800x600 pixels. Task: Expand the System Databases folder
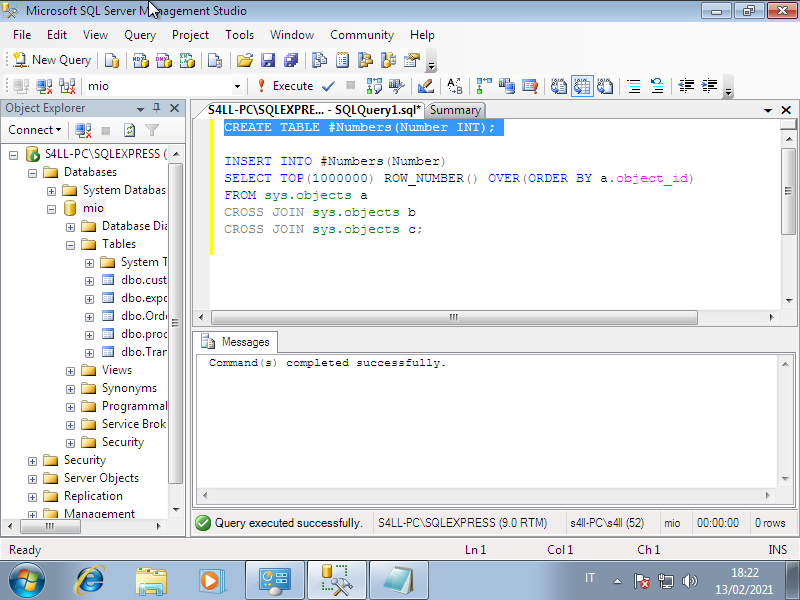coord(52,191)
